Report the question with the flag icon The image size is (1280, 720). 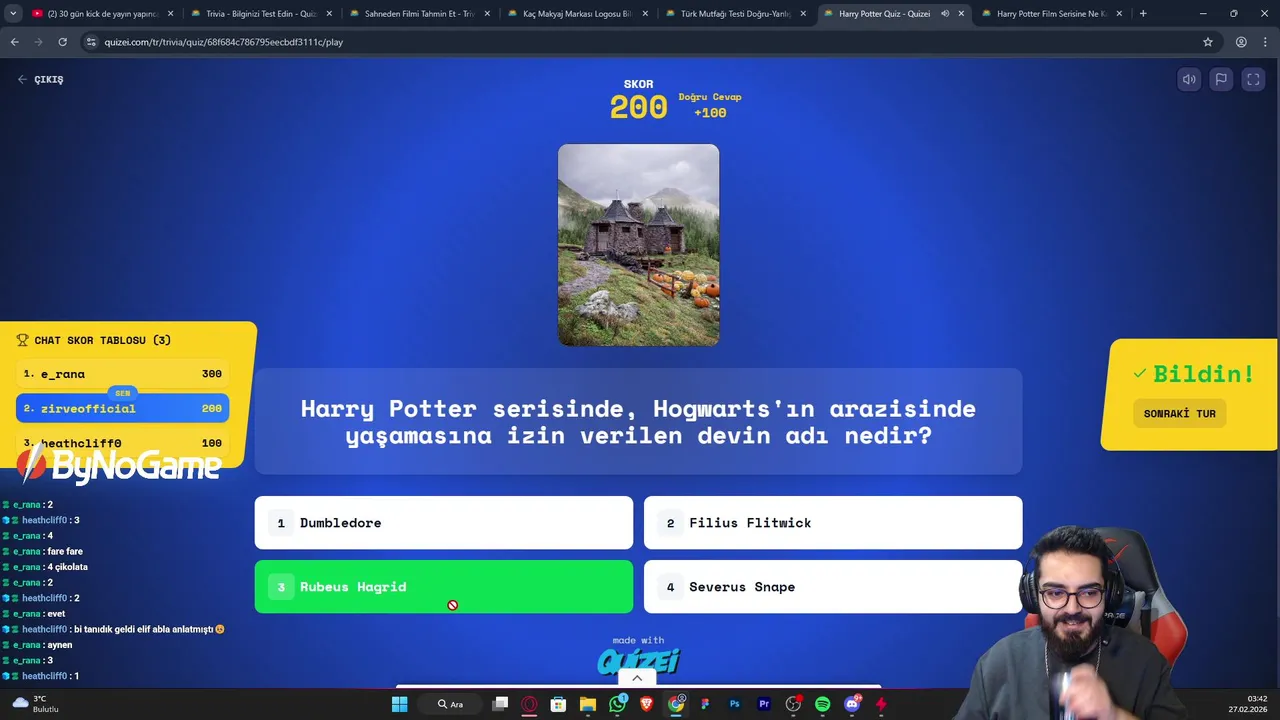(1221, 80)
